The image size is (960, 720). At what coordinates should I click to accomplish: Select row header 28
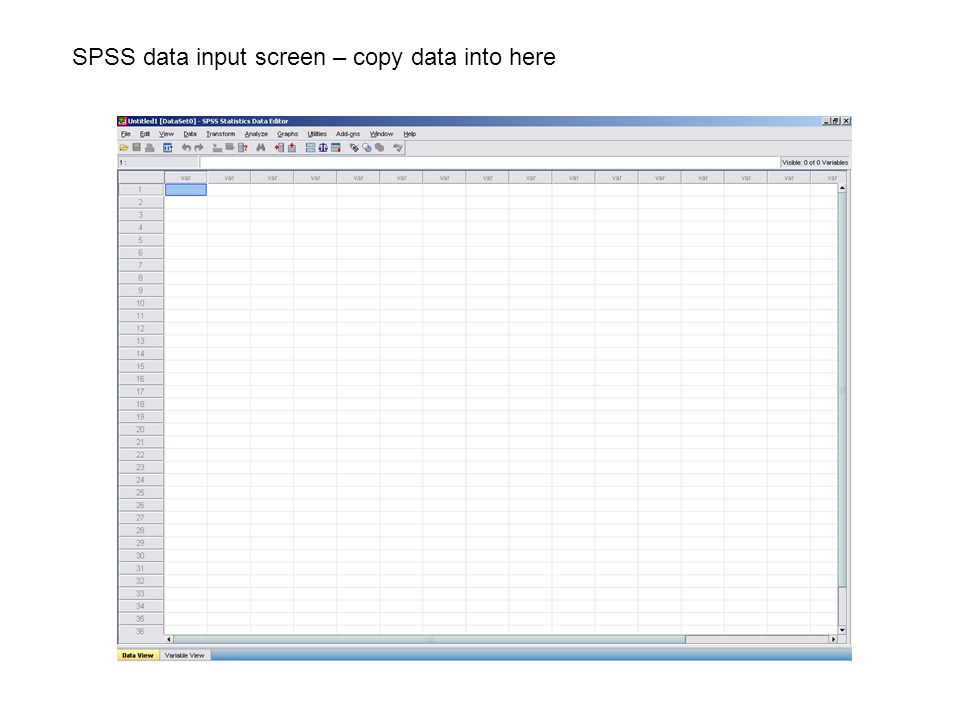point(140,530)
